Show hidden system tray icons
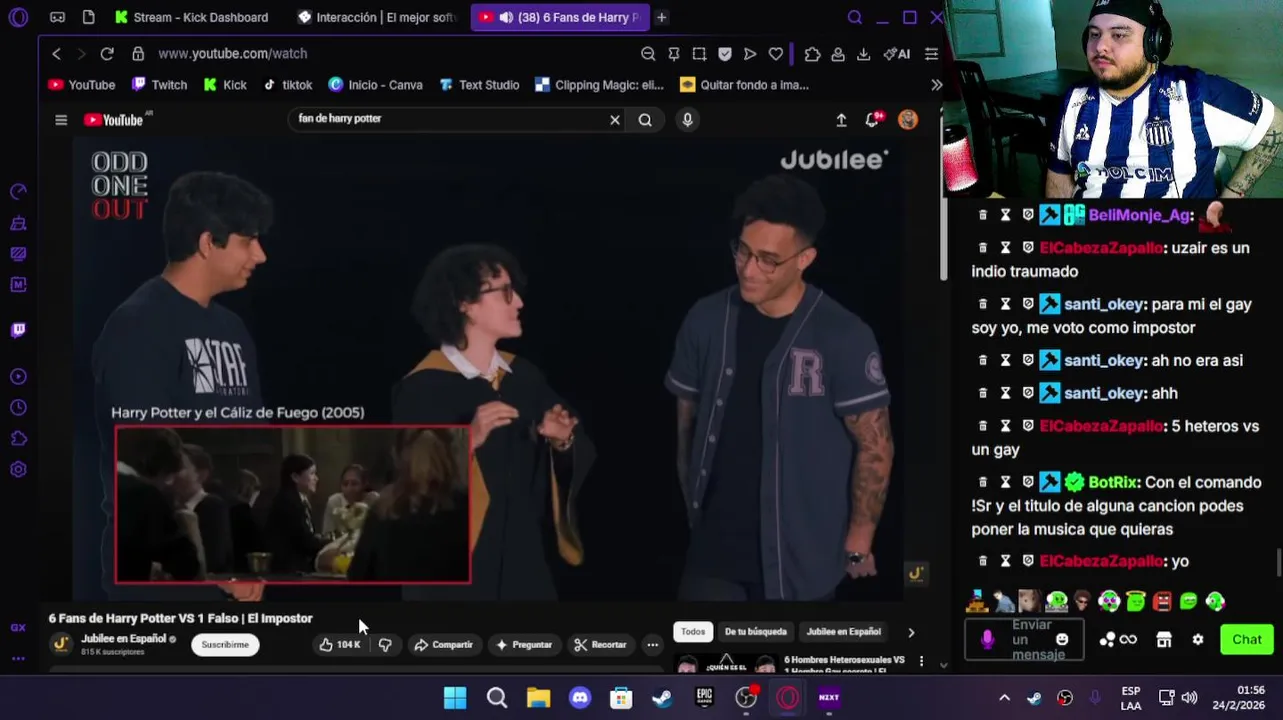This screenshot has height=720, width=1283. click(x=1004, y=698)
